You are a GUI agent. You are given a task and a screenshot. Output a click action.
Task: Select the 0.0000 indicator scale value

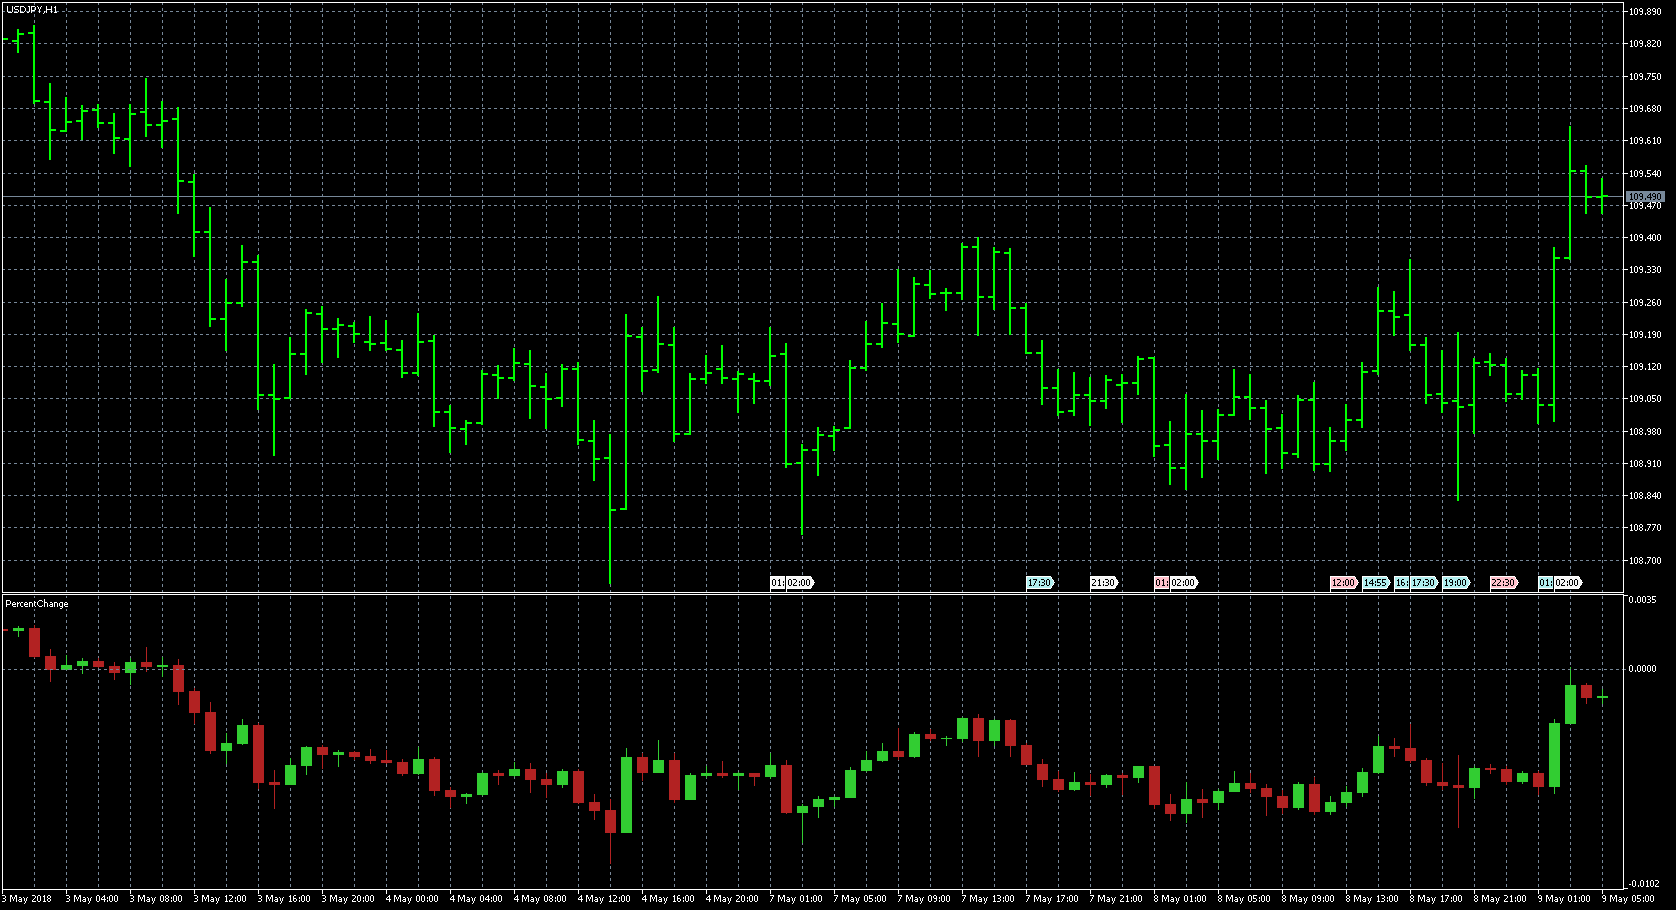coord(1642,669)
